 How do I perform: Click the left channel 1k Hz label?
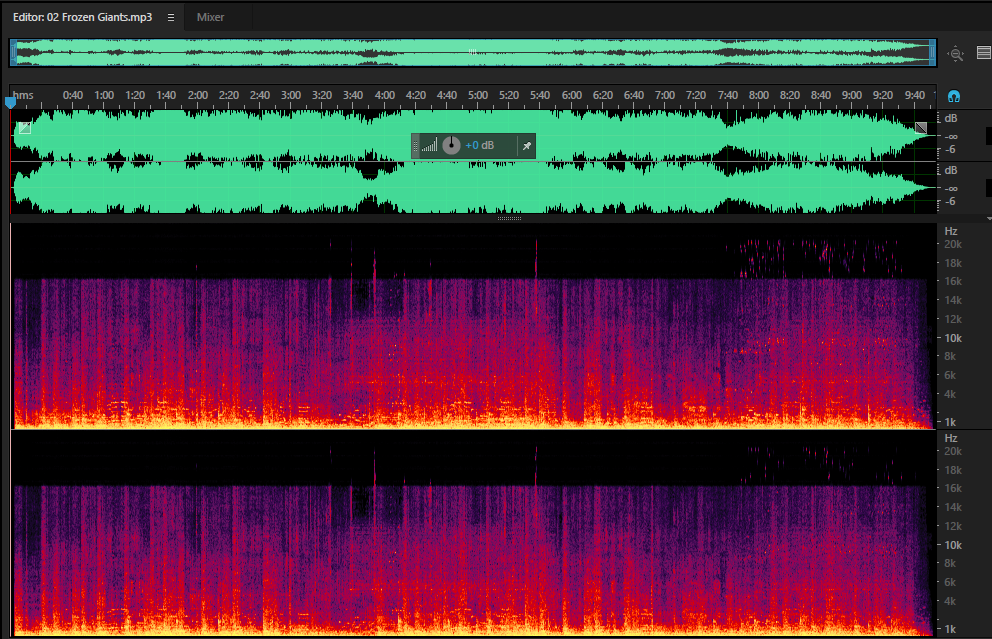coord(950,422)
